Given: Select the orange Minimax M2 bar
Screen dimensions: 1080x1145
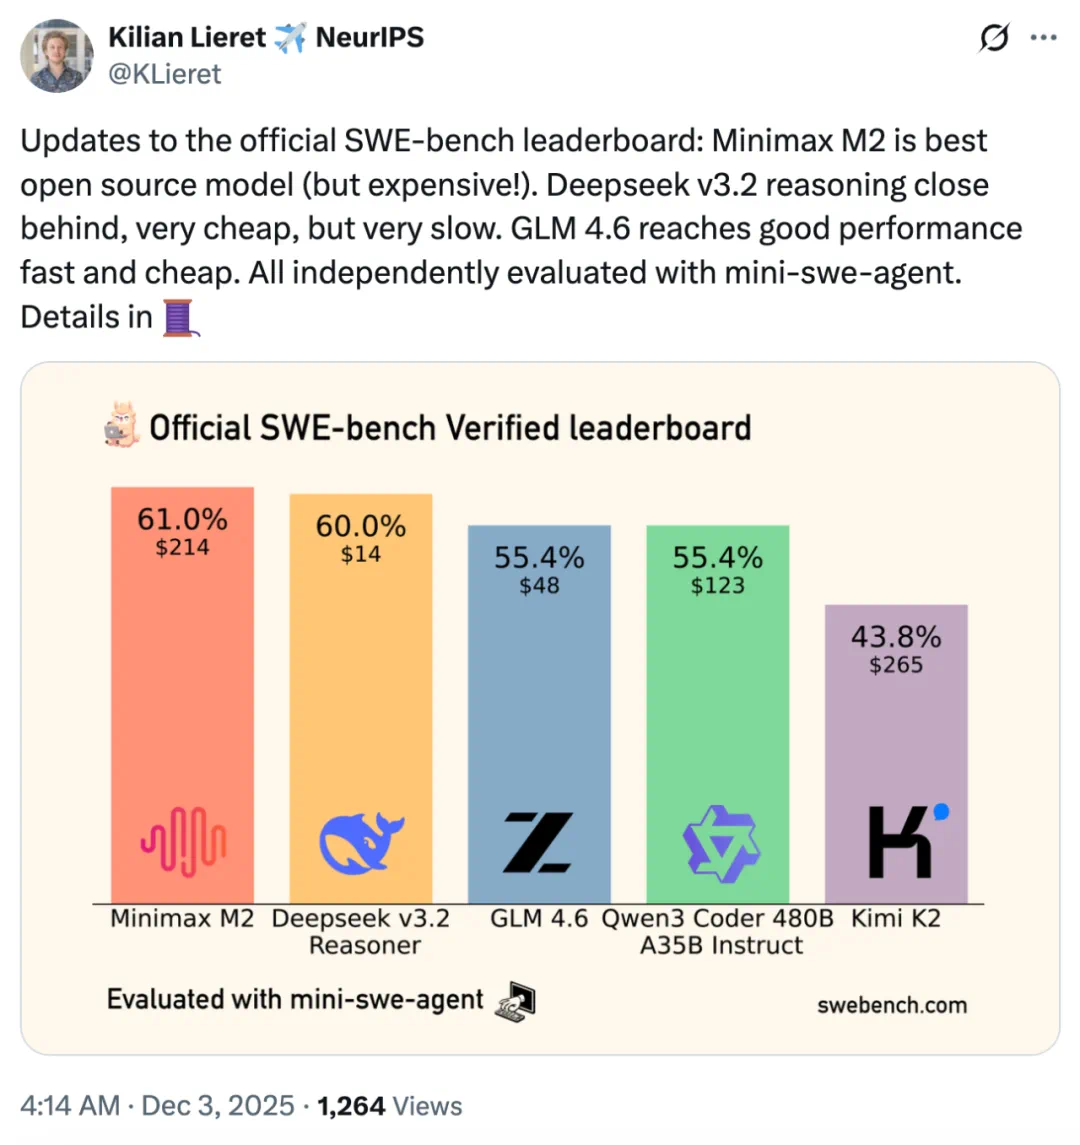Looking at the screenshot, I should [182, 700].
